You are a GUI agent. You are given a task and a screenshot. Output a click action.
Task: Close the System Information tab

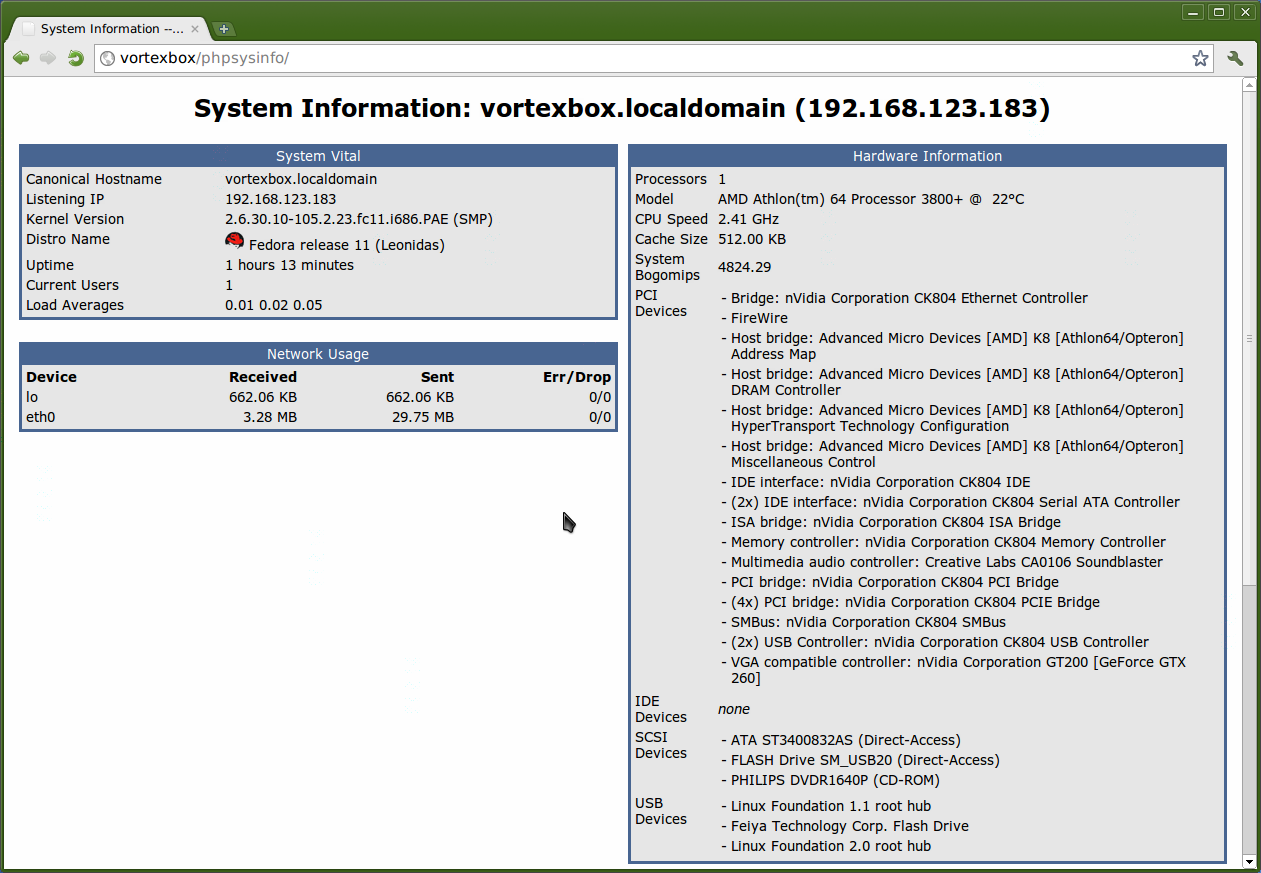click(x=195, y=29)
